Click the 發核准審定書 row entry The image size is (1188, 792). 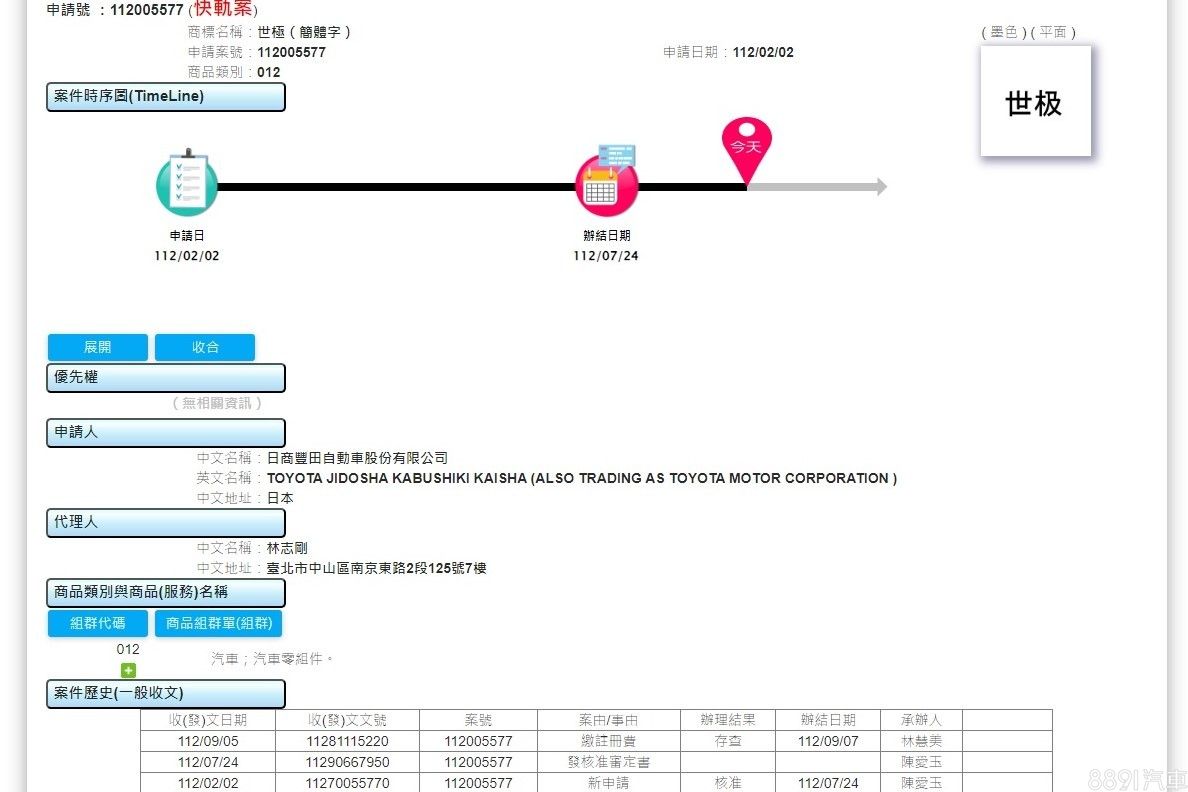pyautogui.click(x=608, y=762)
